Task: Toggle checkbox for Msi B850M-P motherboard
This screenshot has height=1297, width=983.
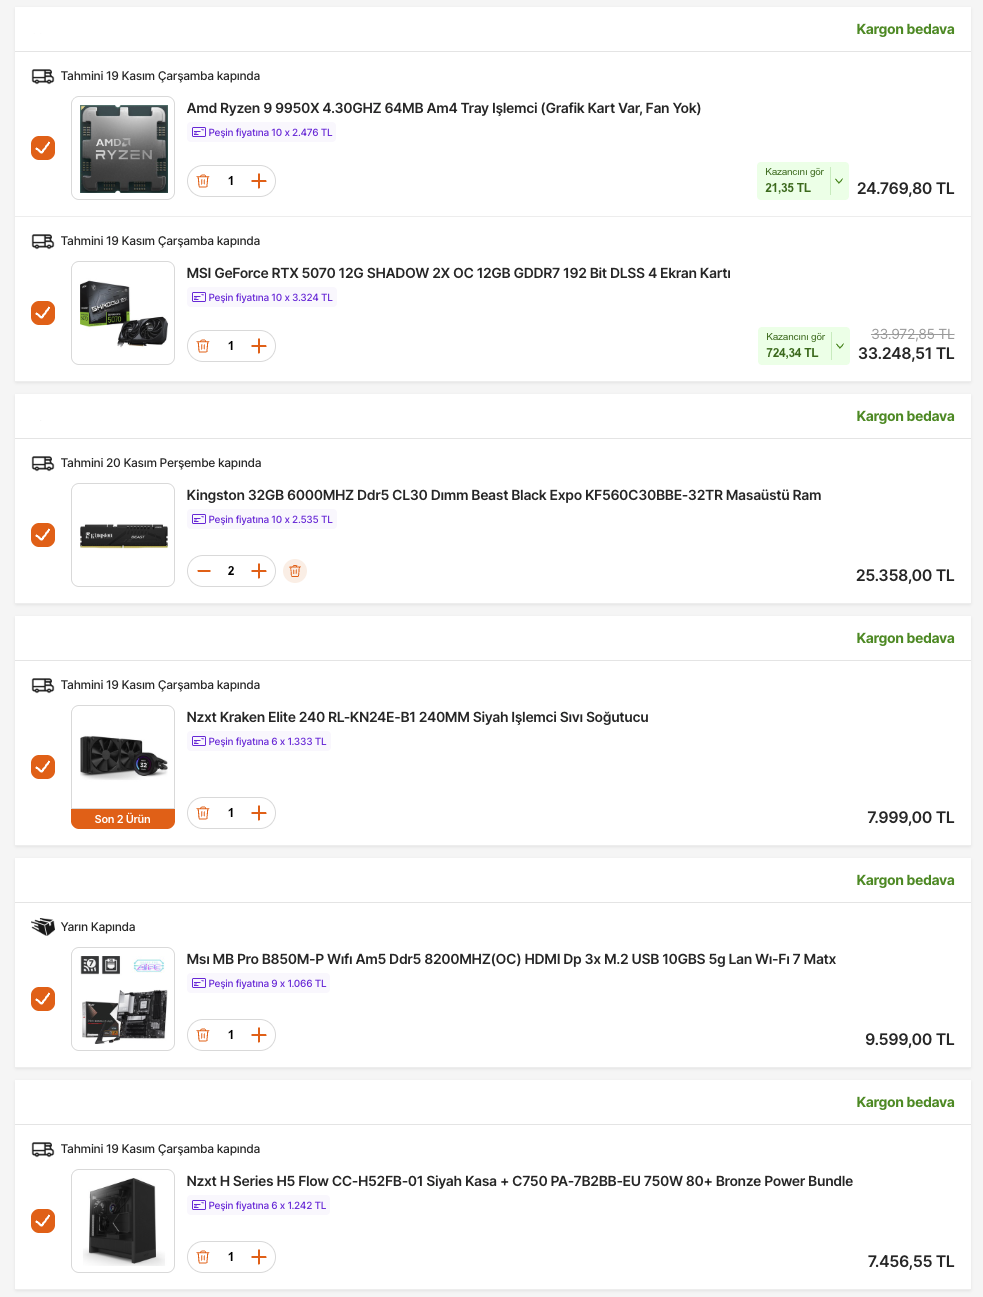Action: (43, 999)
